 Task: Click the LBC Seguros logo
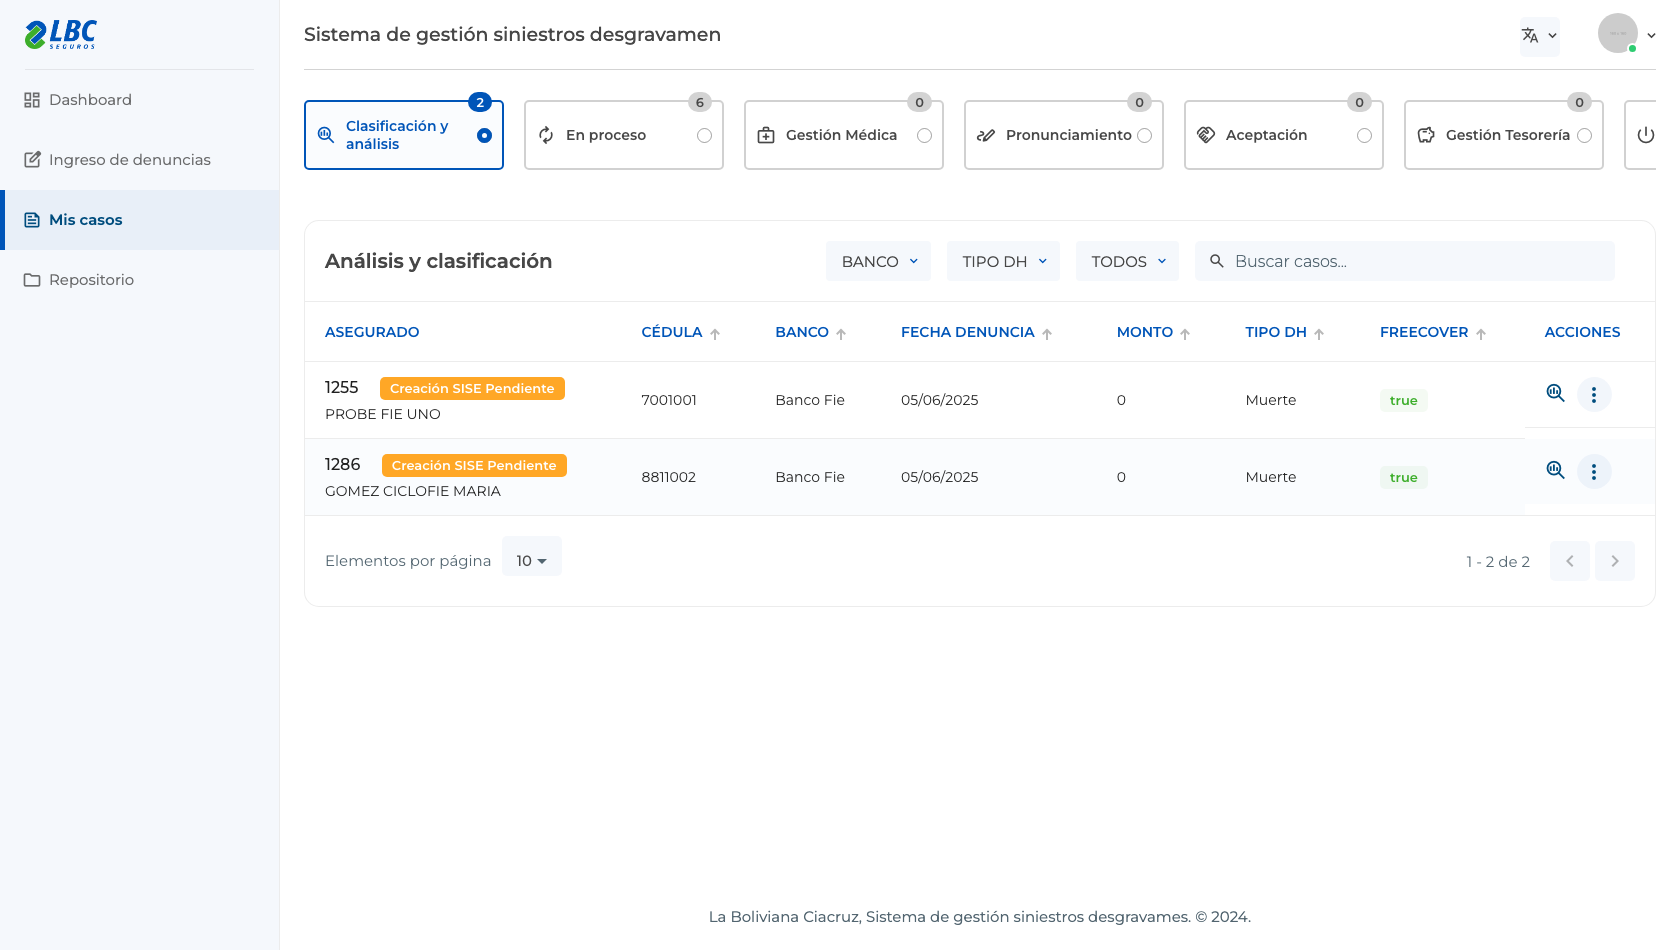[61, 34]
